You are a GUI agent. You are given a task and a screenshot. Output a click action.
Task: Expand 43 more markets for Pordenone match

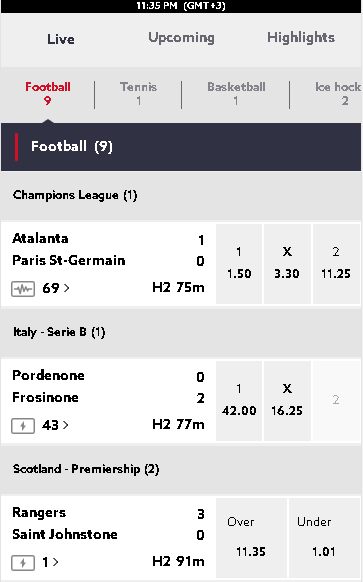(x=55, y=425)
